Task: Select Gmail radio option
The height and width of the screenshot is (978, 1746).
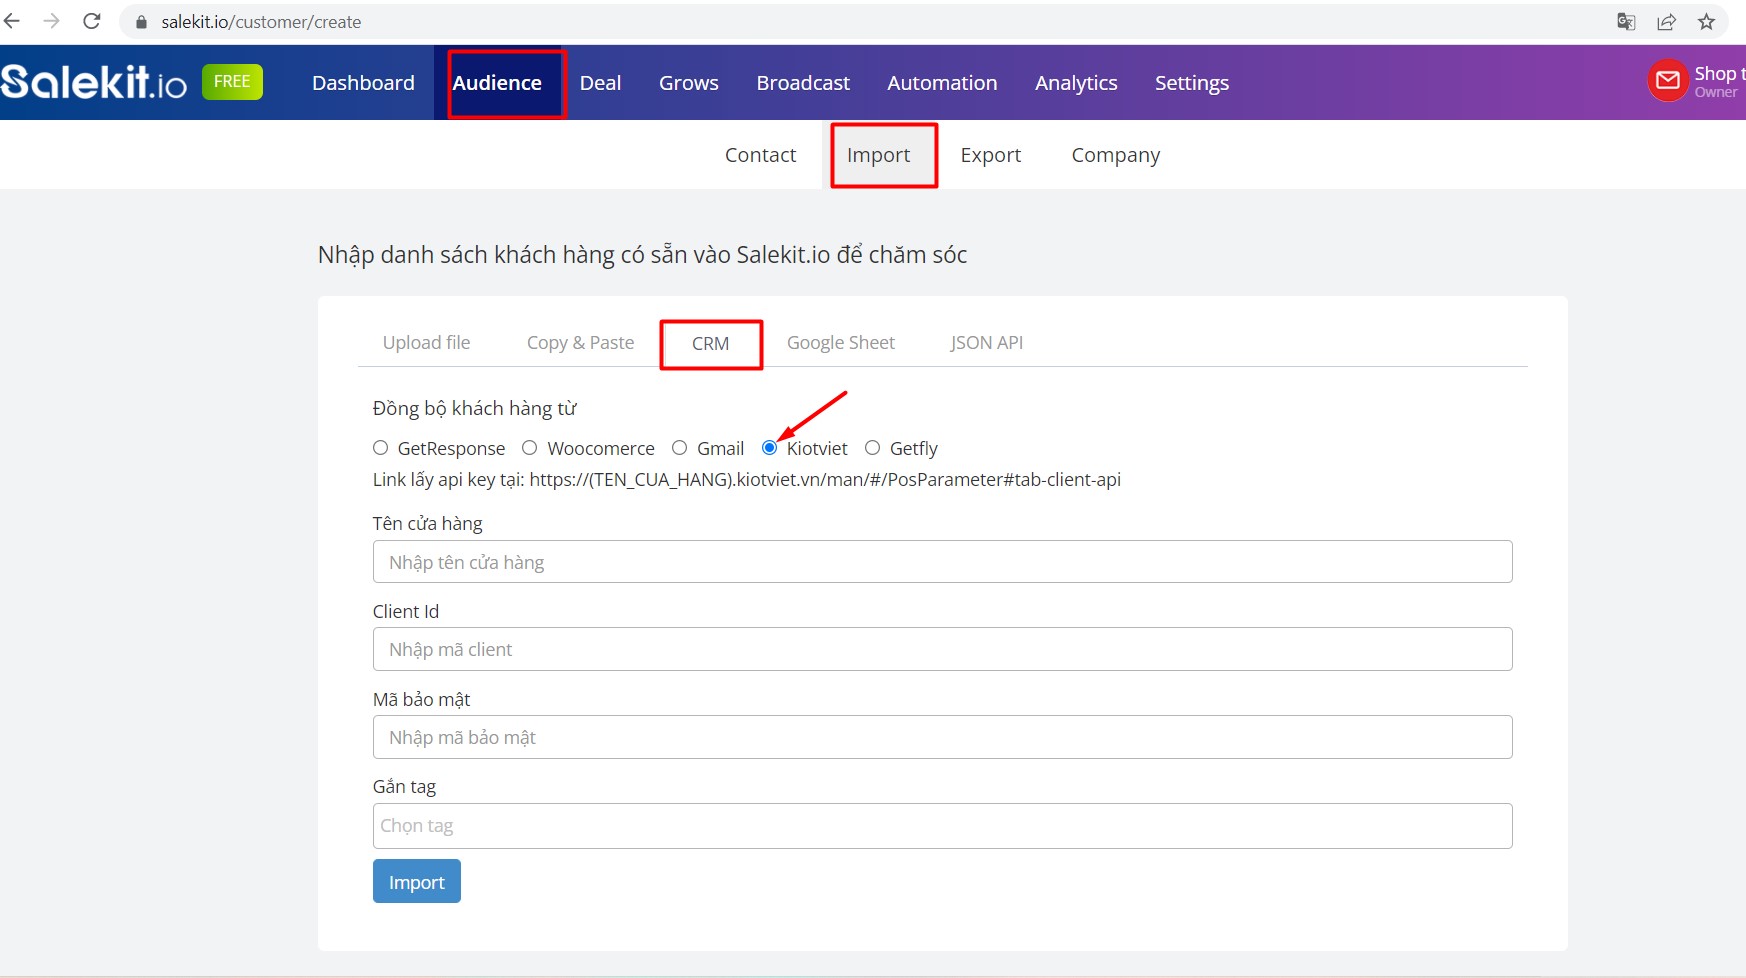Action: tap(679, 448)
